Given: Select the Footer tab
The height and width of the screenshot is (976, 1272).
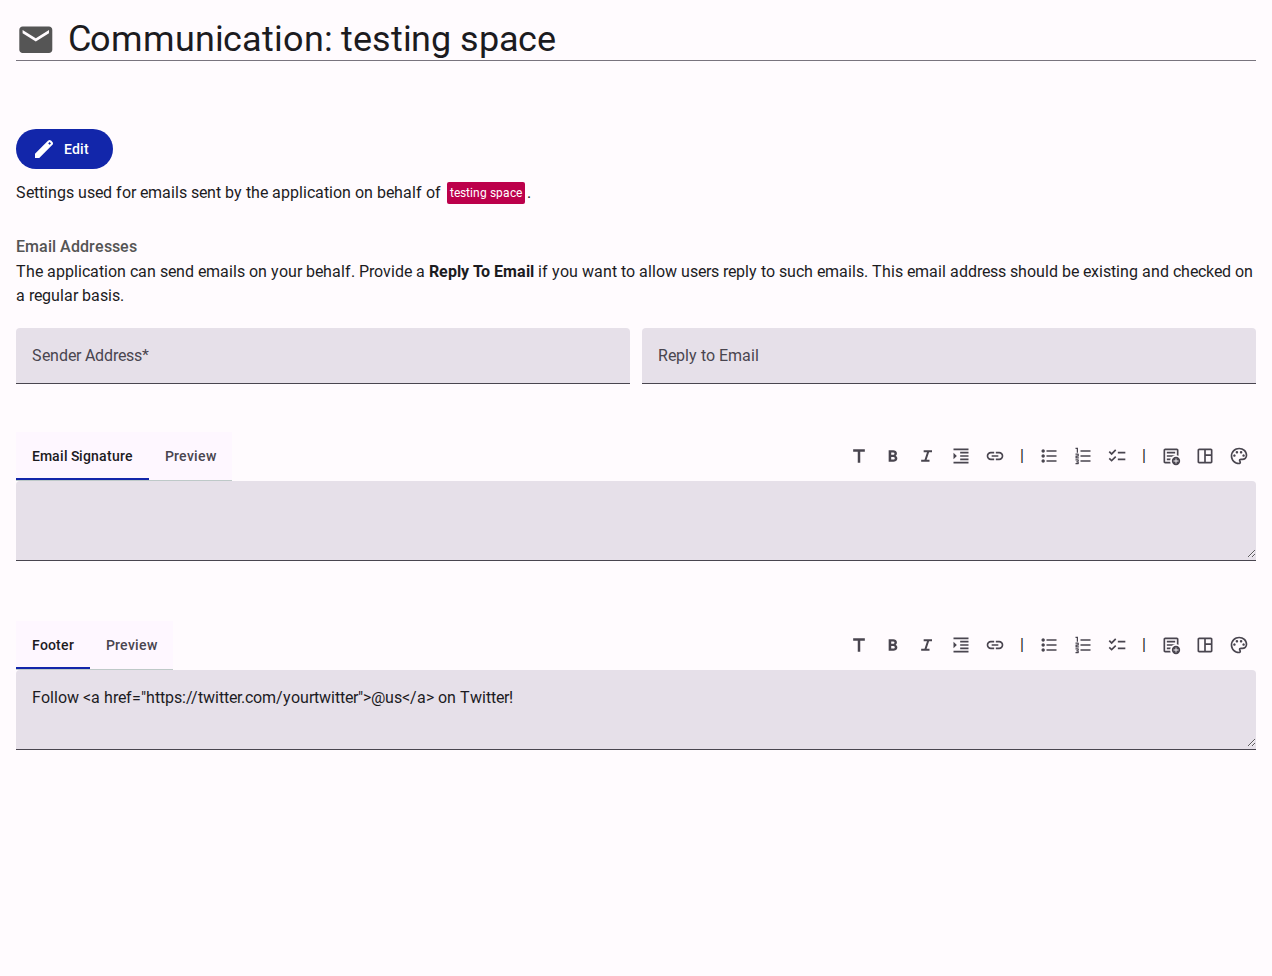Looking at the screenshot, I should click(x=53, y=645).
